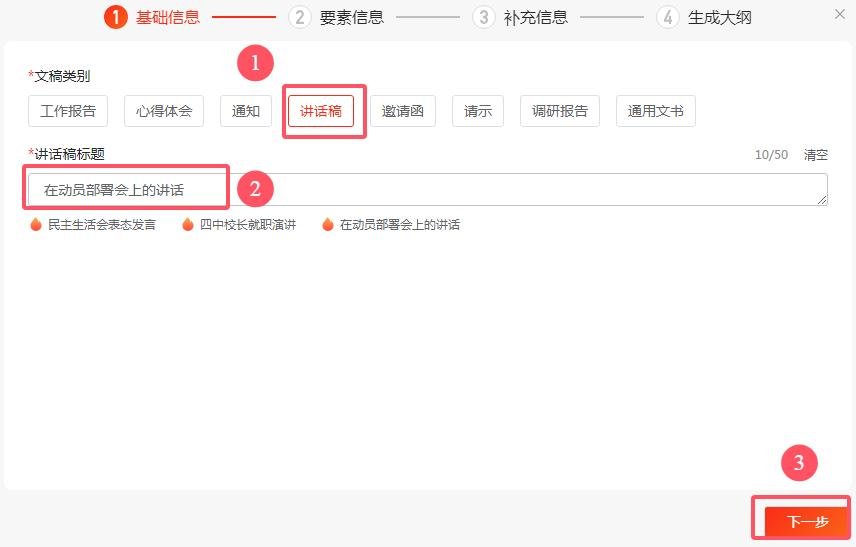Choose the 调研报告 category
Viewport: 856px width, 547px height.
click(x=560, y=111)
